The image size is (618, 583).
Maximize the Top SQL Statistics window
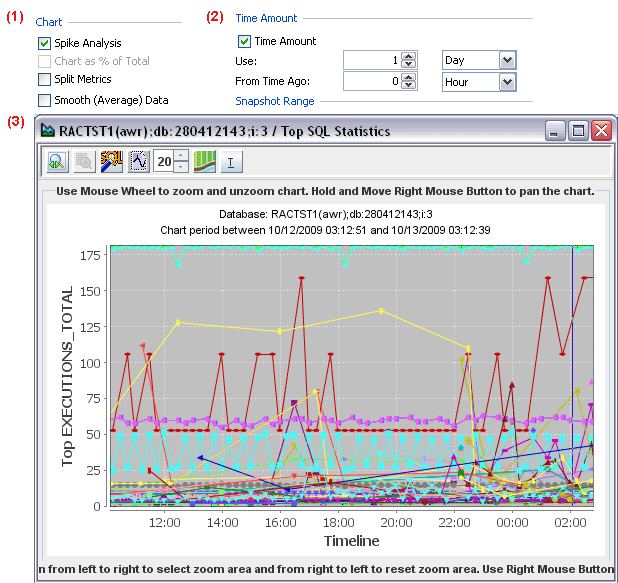tap(578, 130)
